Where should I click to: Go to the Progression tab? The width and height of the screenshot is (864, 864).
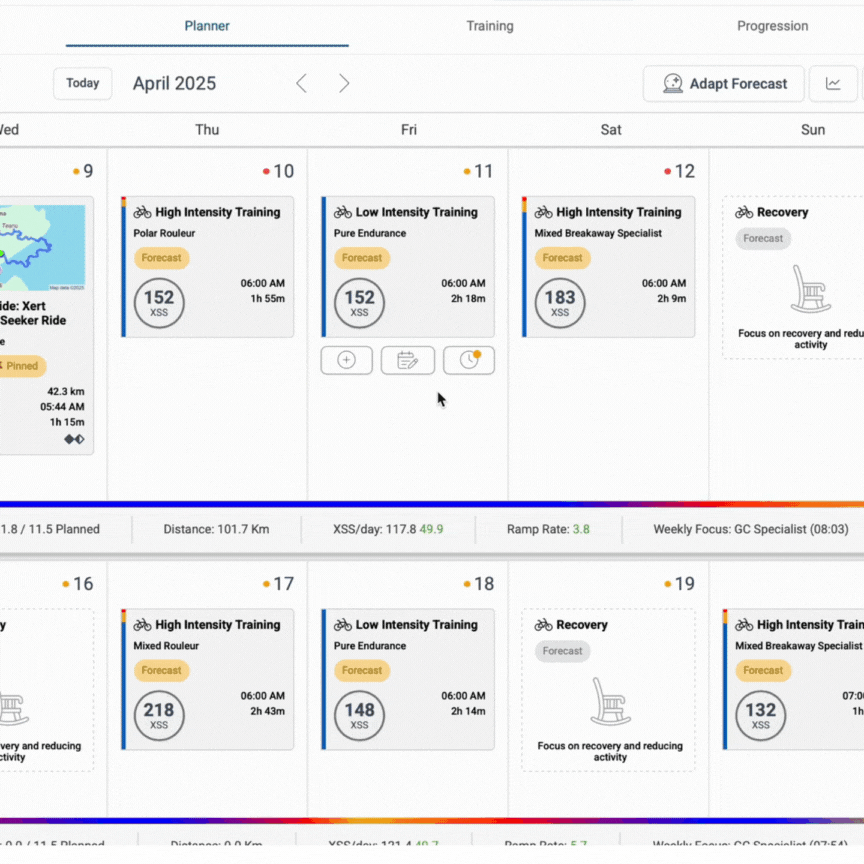773,26
